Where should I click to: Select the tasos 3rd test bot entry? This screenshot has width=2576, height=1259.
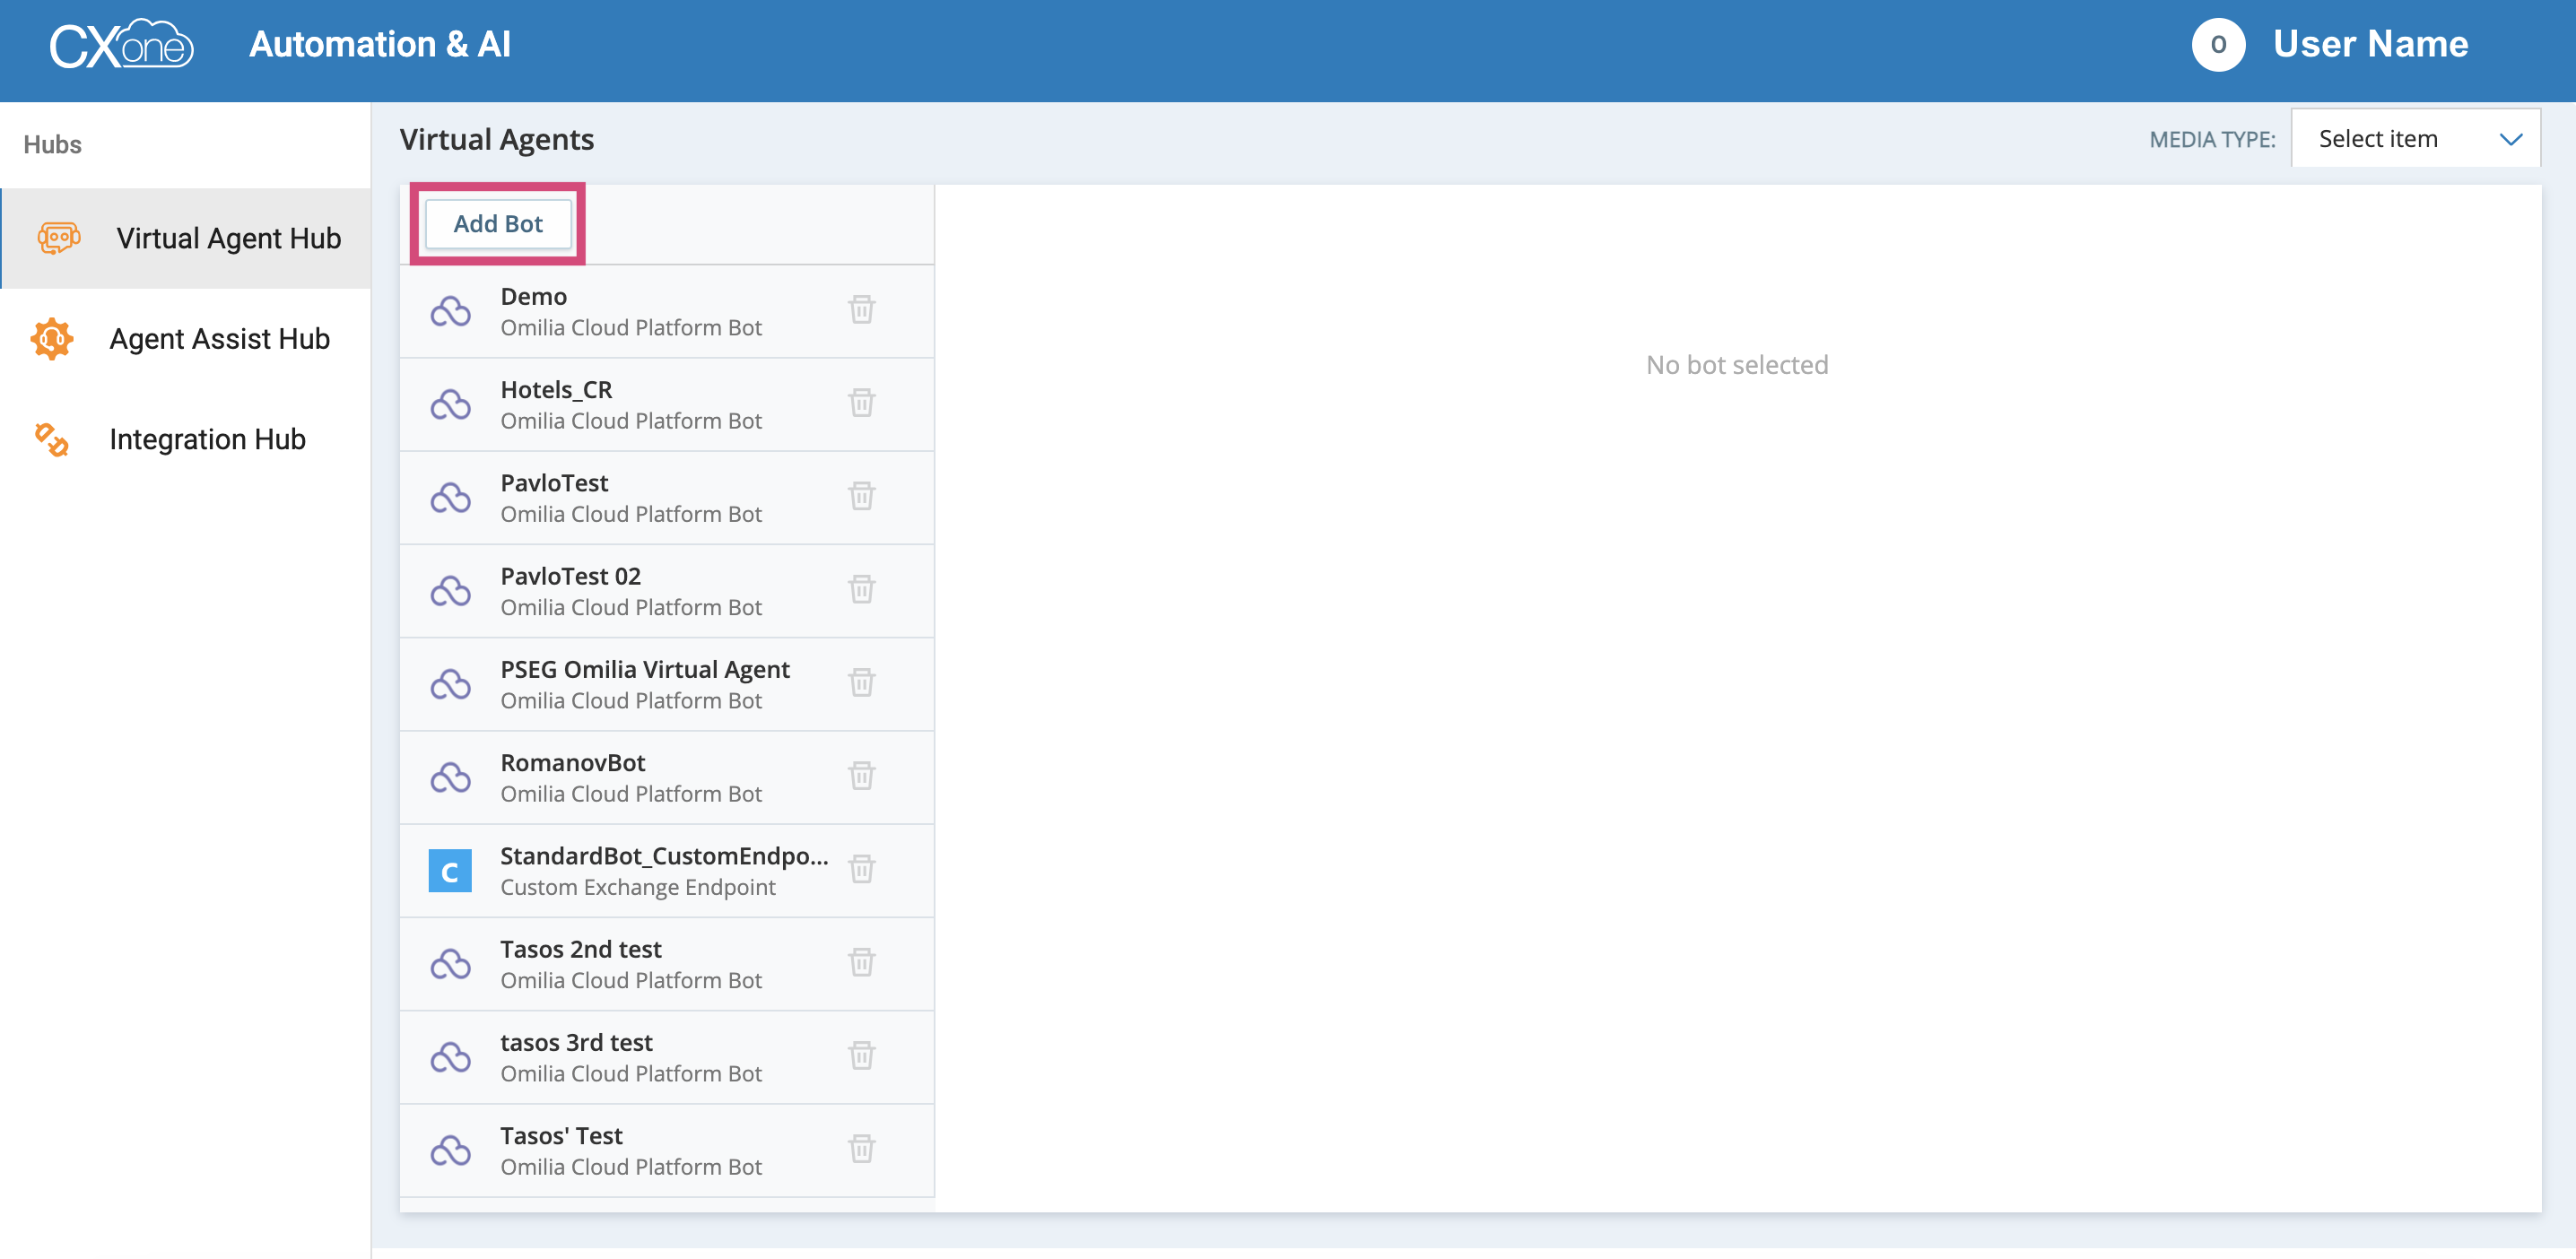tap(630, 1057)
